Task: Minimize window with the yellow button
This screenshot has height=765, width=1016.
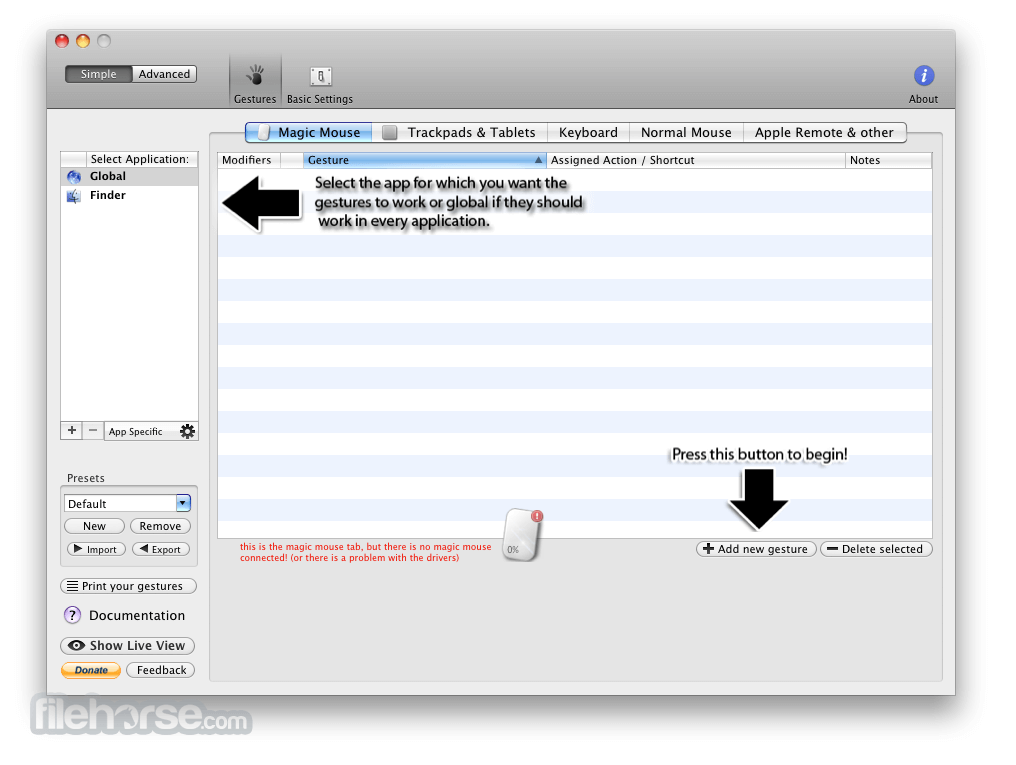Action: (83, 41)
